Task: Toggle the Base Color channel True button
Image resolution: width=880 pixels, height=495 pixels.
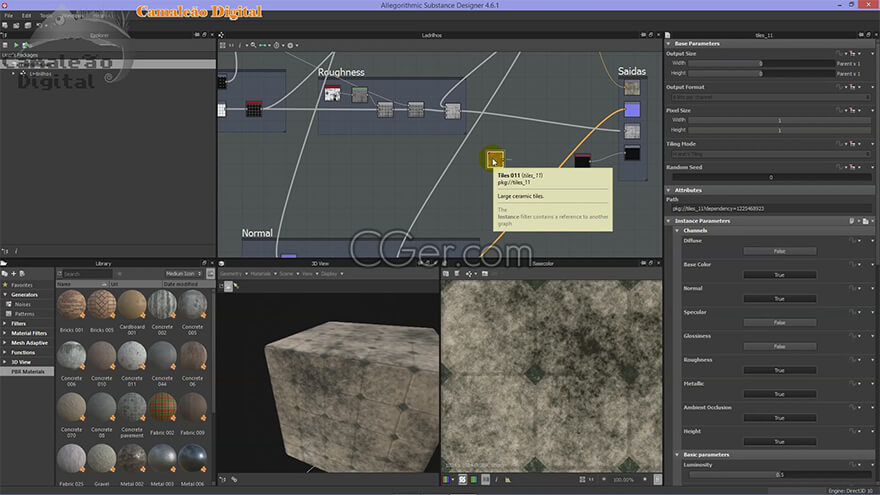Action: tap(780, 275)
